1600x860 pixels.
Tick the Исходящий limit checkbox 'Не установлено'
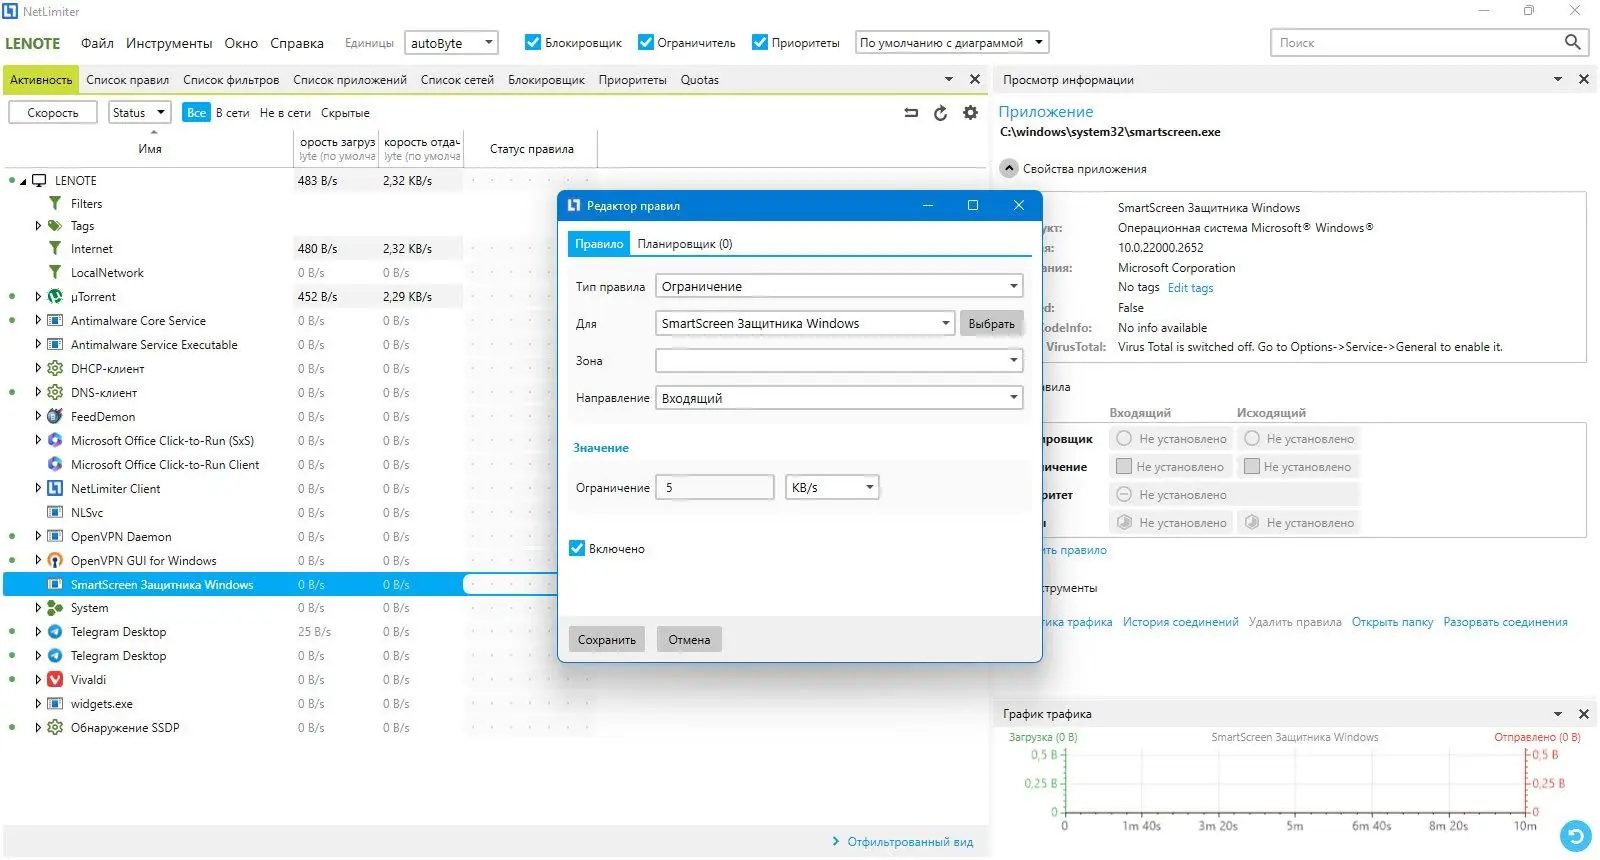(1251, 466)
